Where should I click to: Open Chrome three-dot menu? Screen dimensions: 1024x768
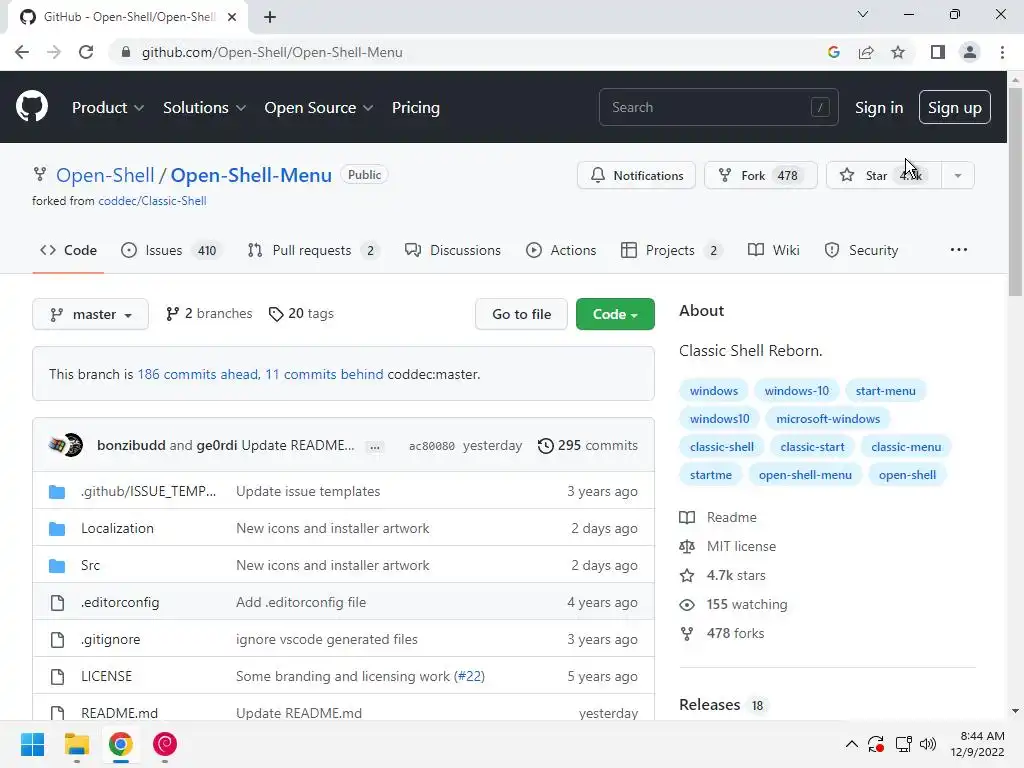point(1002,52)
